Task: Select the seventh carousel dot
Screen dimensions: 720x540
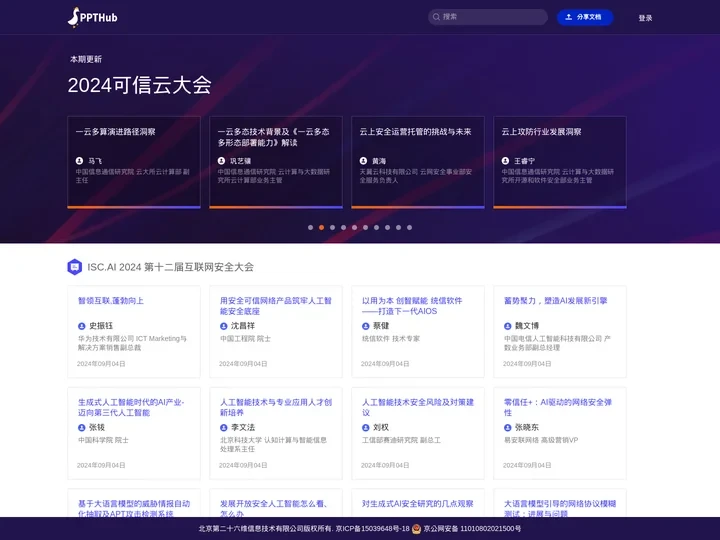Action: (x=377, y=227)
